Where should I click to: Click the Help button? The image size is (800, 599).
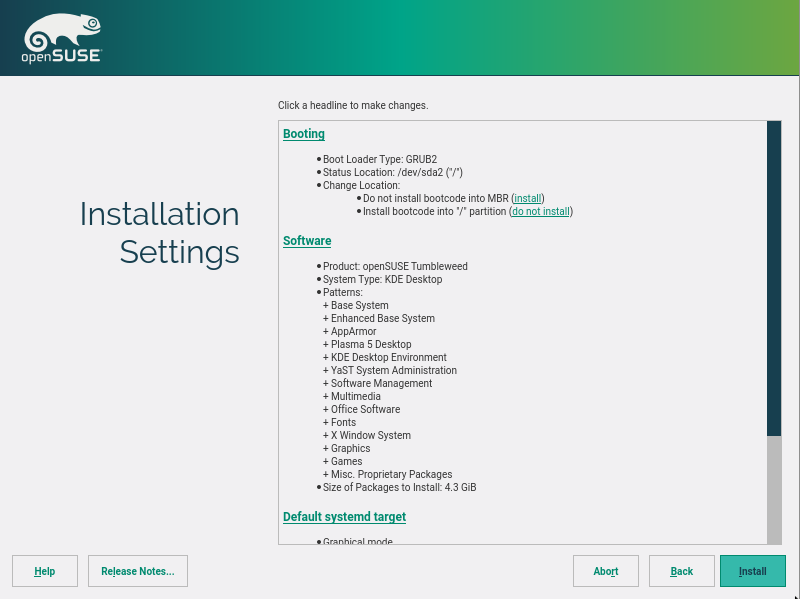pos(45,571)
